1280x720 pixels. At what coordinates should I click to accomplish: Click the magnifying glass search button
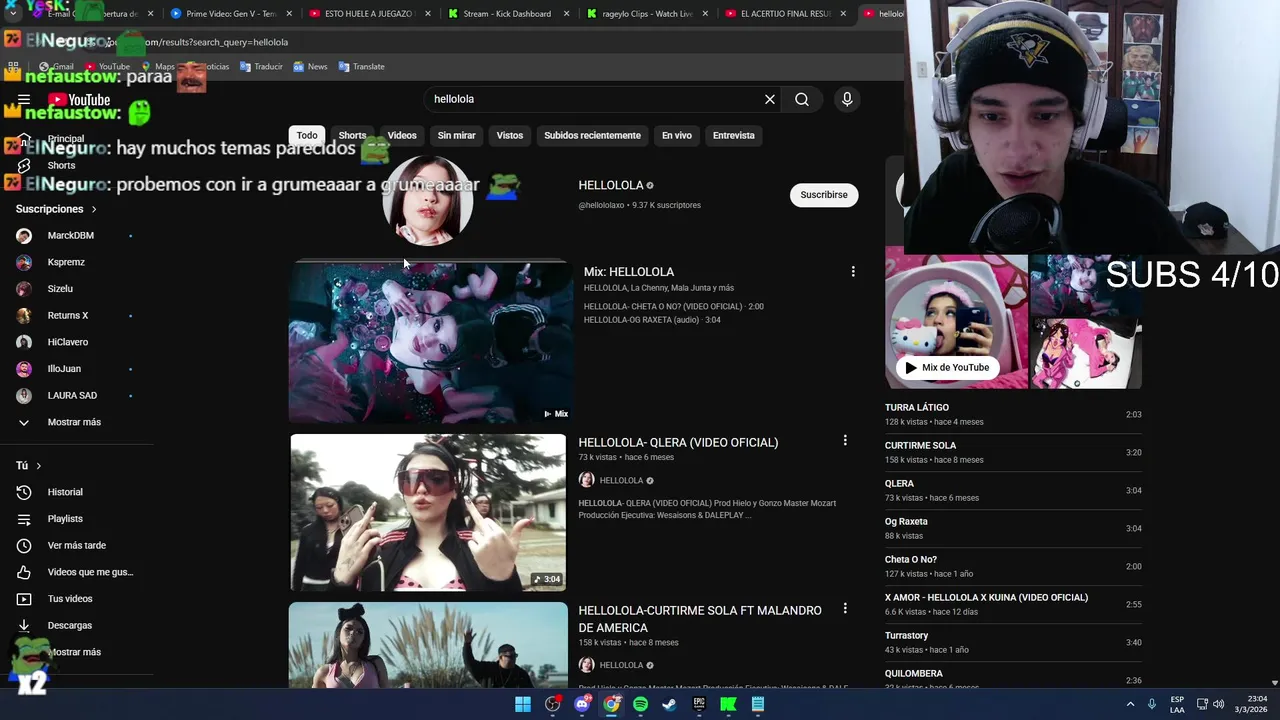click(802, 99)
